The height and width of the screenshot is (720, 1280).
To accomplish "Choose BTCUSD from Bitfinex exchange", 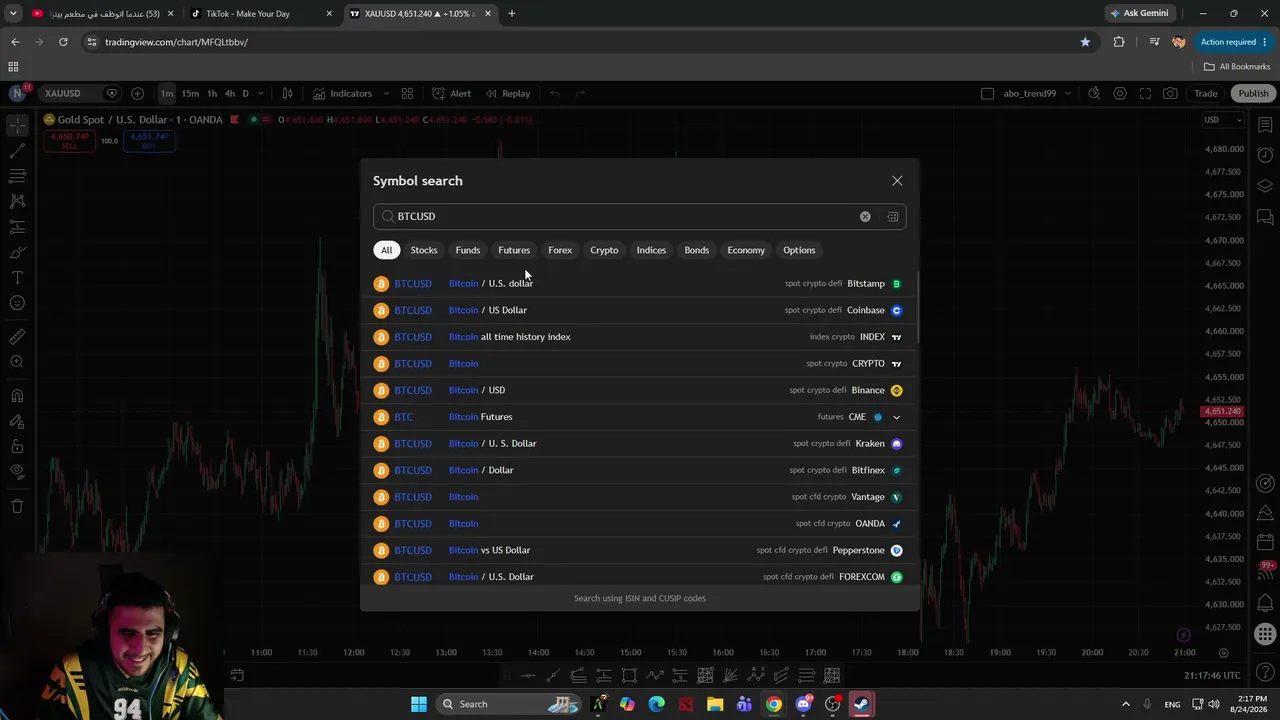I will (638, 470).
